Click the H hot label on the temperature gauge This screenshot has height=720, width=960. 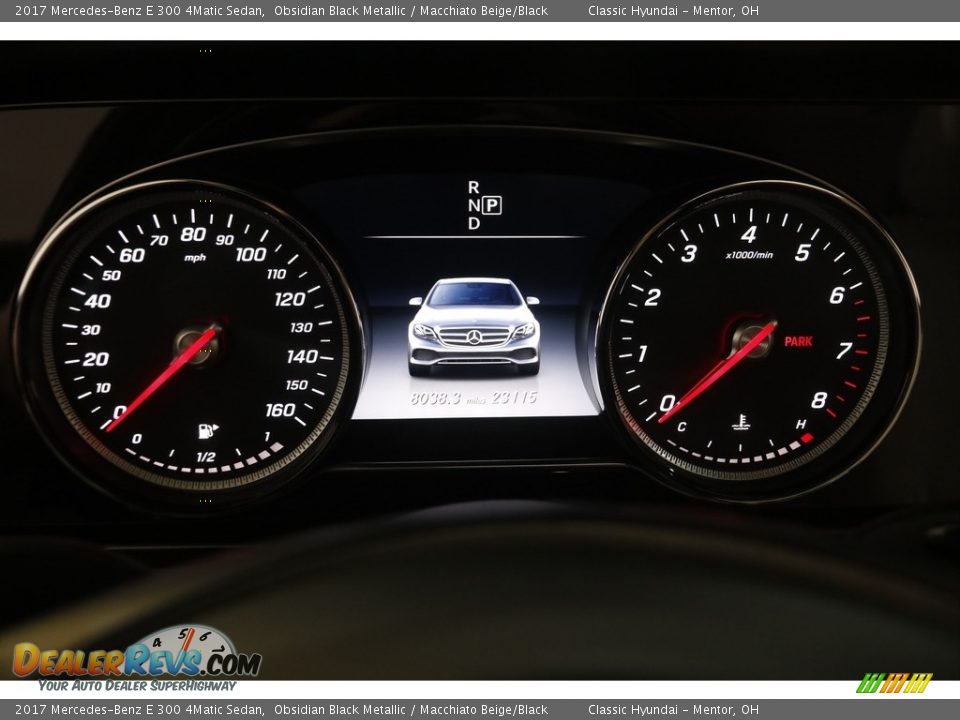point(801,424)
